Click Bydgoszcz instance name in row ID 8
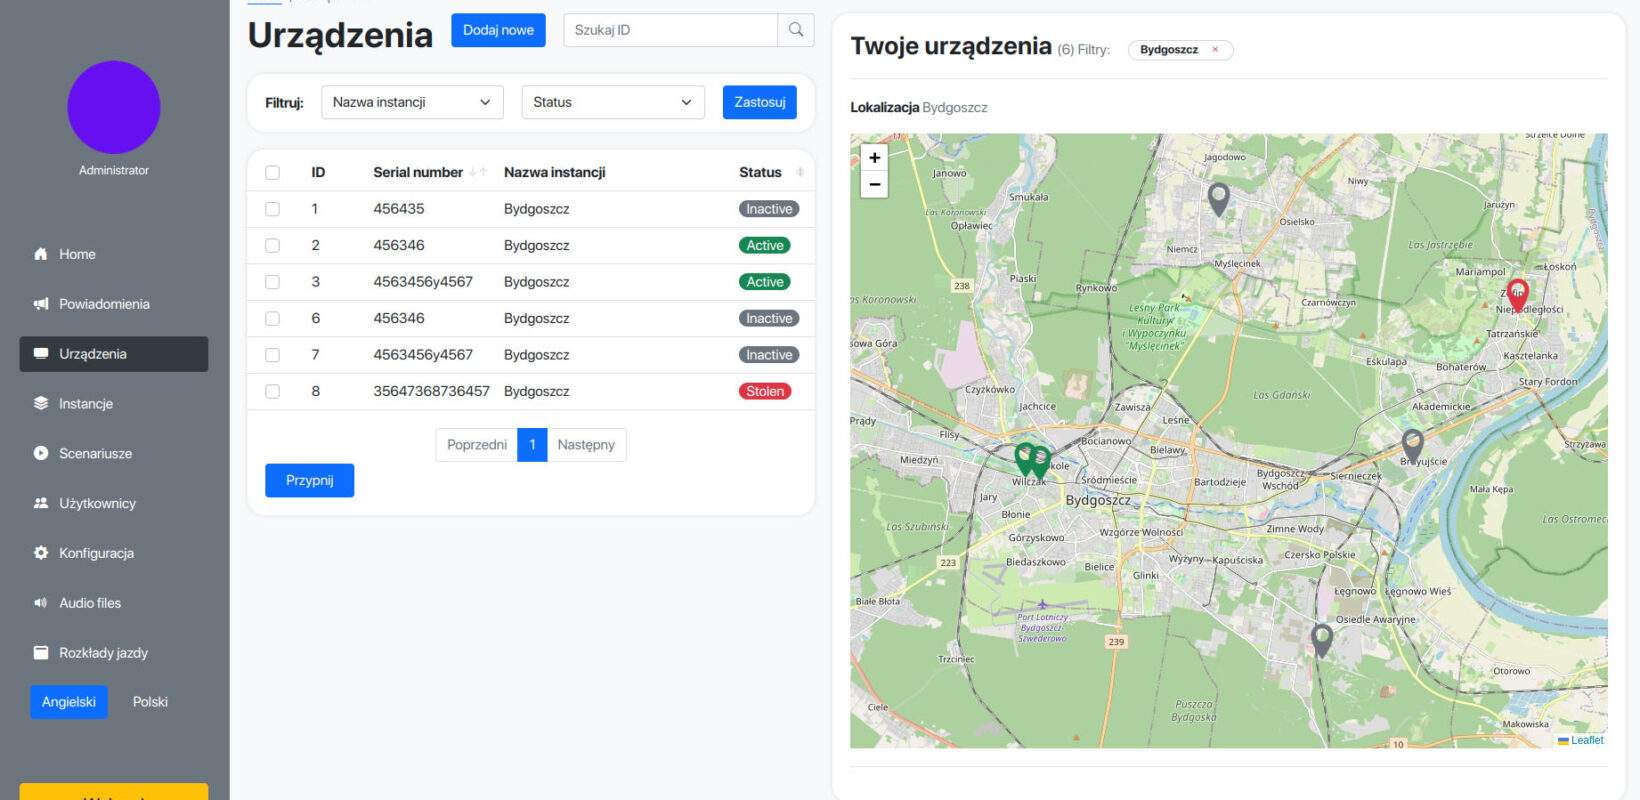This screenshot has width=1640, height=800. coord(537,391)
